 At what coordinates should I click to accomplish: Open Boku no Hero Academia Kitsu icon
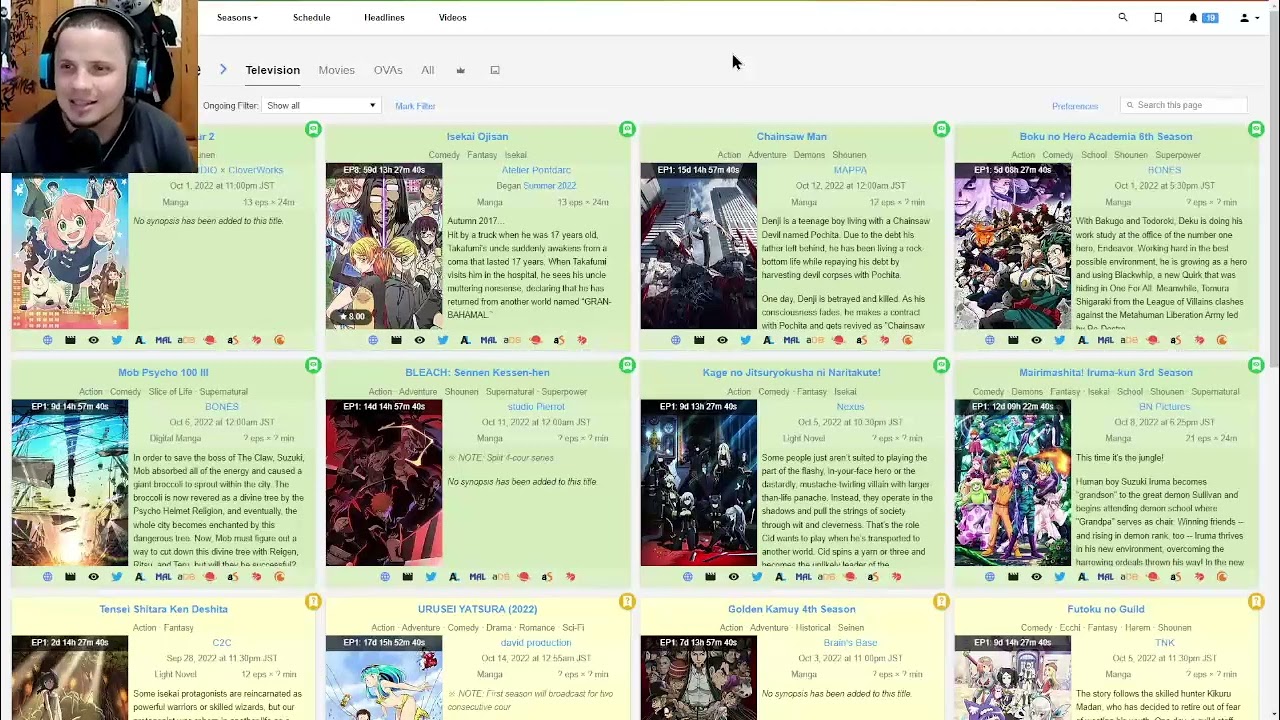pyautogui.click(x=1199, y=340)
